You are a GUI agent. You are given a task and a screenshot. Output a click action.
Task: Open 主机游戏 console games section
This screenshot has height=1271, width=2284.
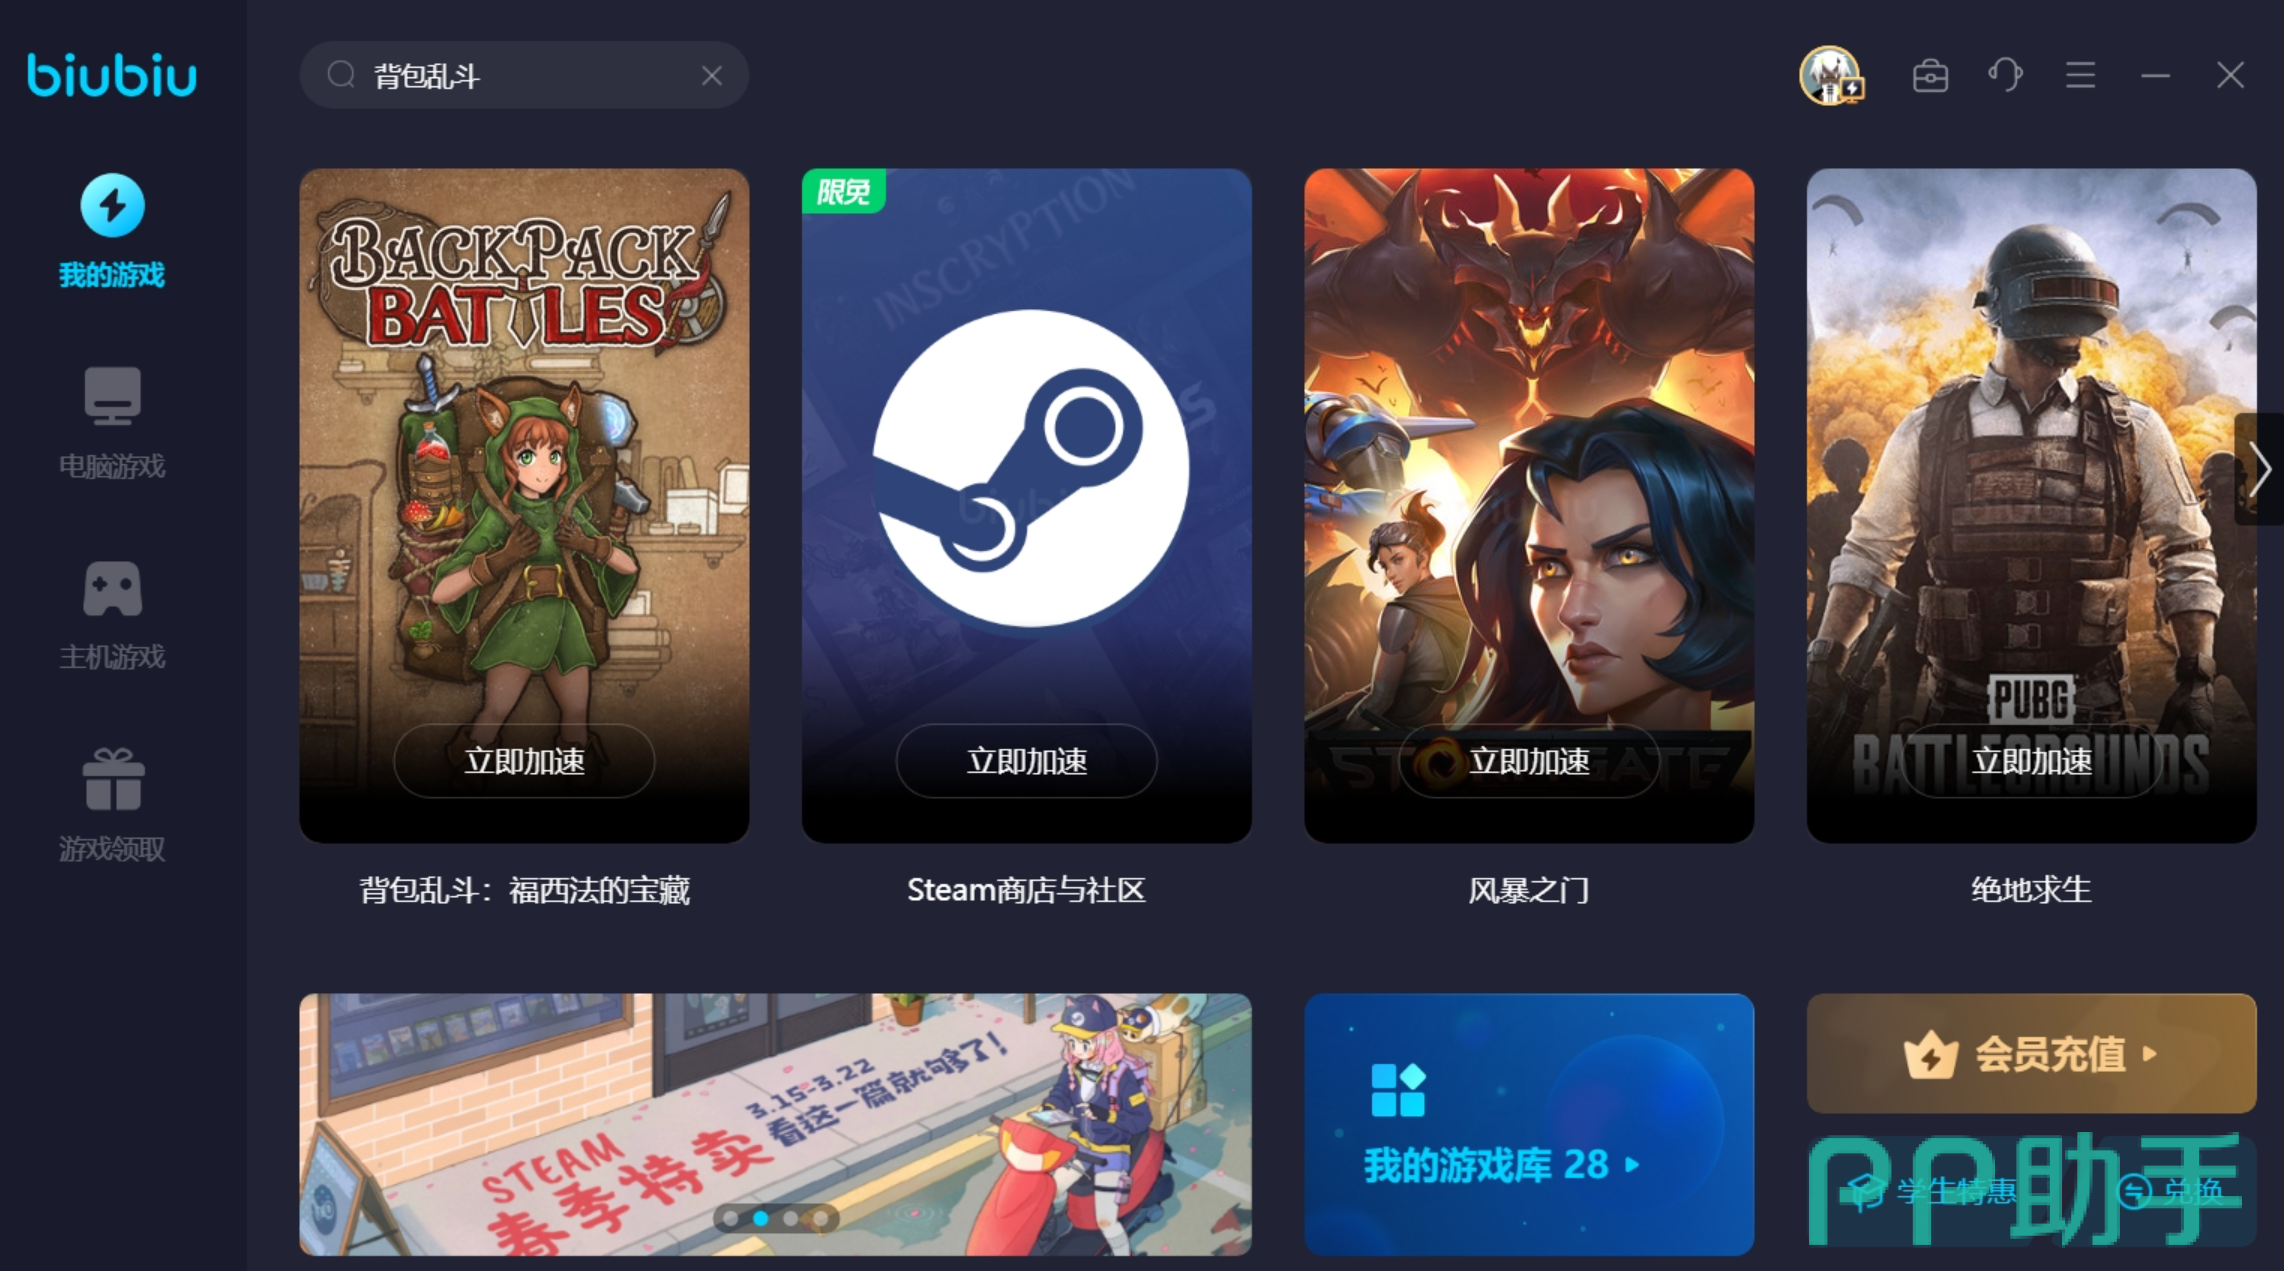(x=112, y=614)
